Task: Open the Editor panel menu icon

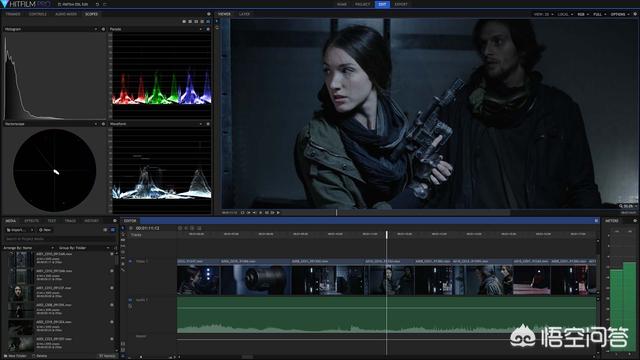Action: click(x=596, y=221)
